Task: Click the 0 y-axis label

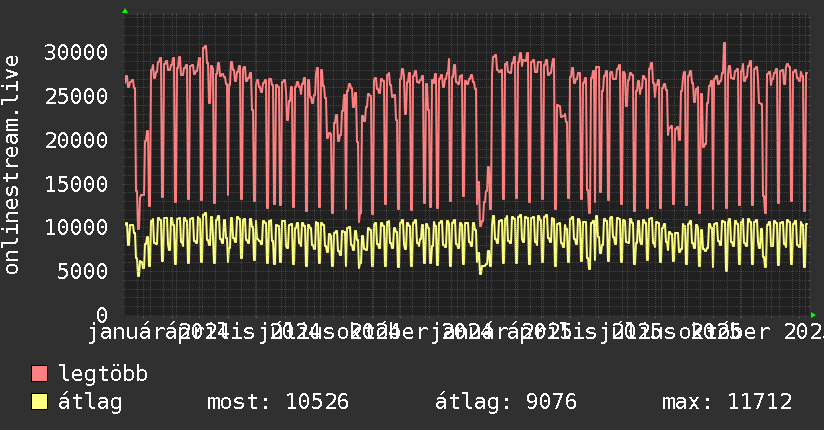Action: pos(102,315)
